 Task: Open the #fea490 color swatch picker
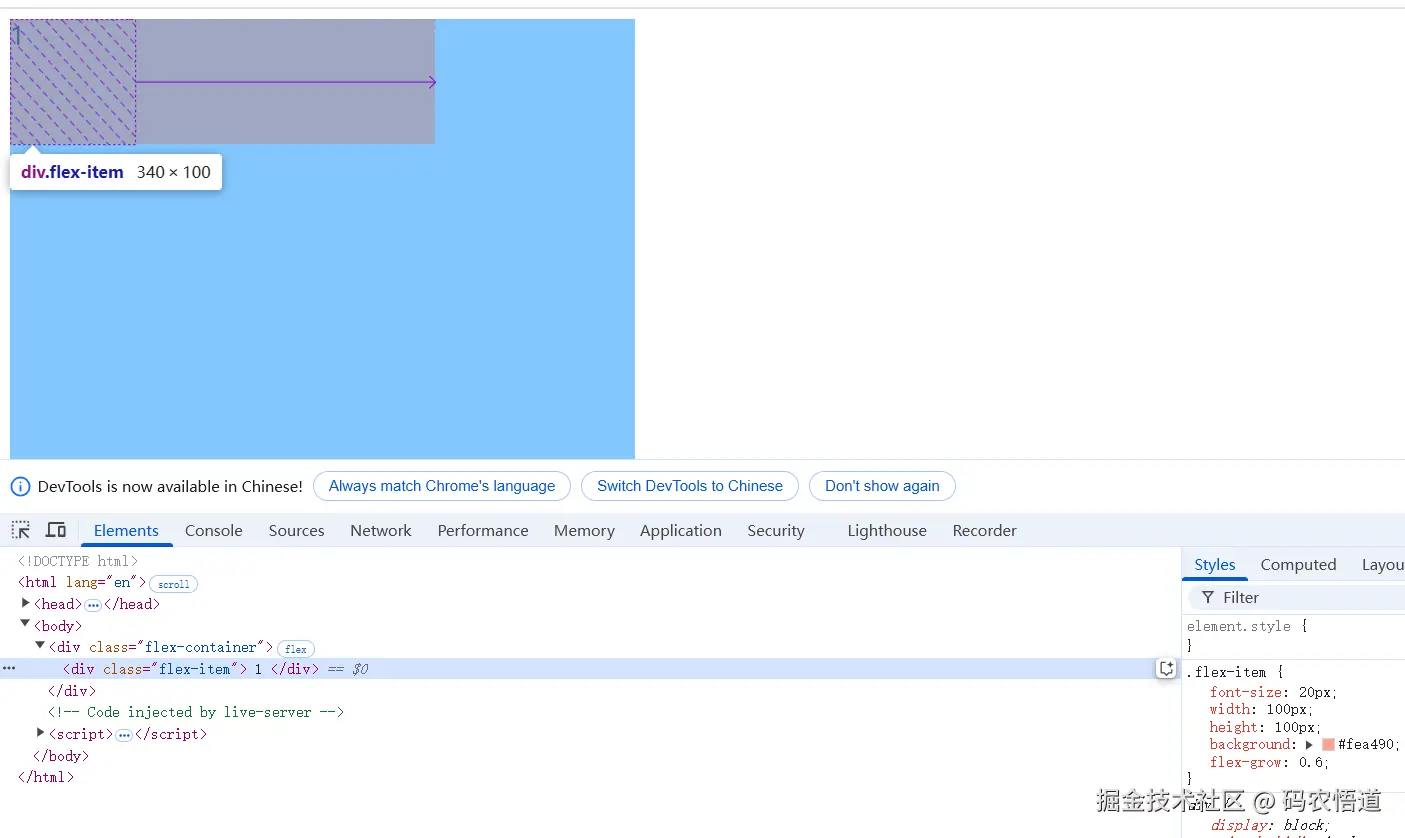point(1328,745)
